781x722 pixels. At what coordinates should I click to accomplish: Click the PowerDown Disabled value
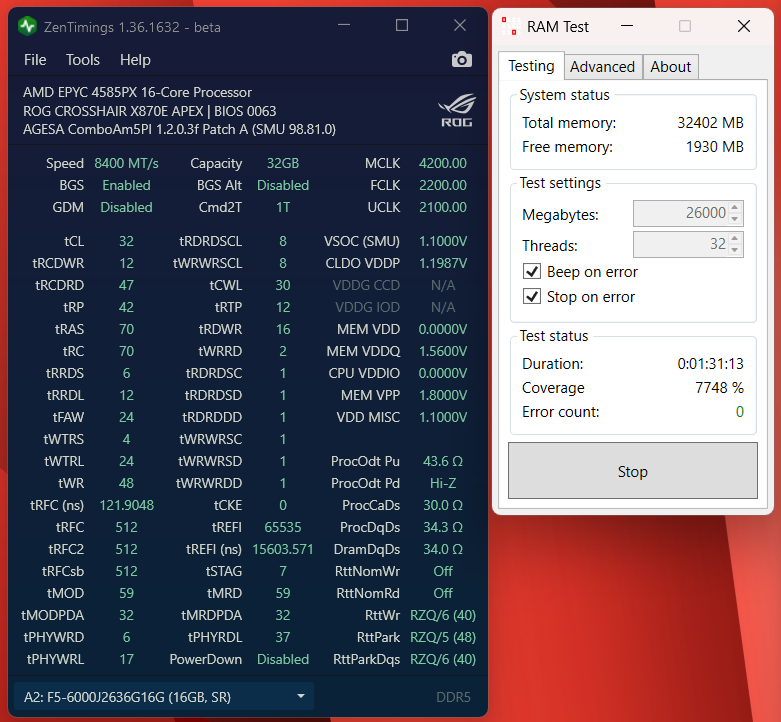tap(283, 659)
